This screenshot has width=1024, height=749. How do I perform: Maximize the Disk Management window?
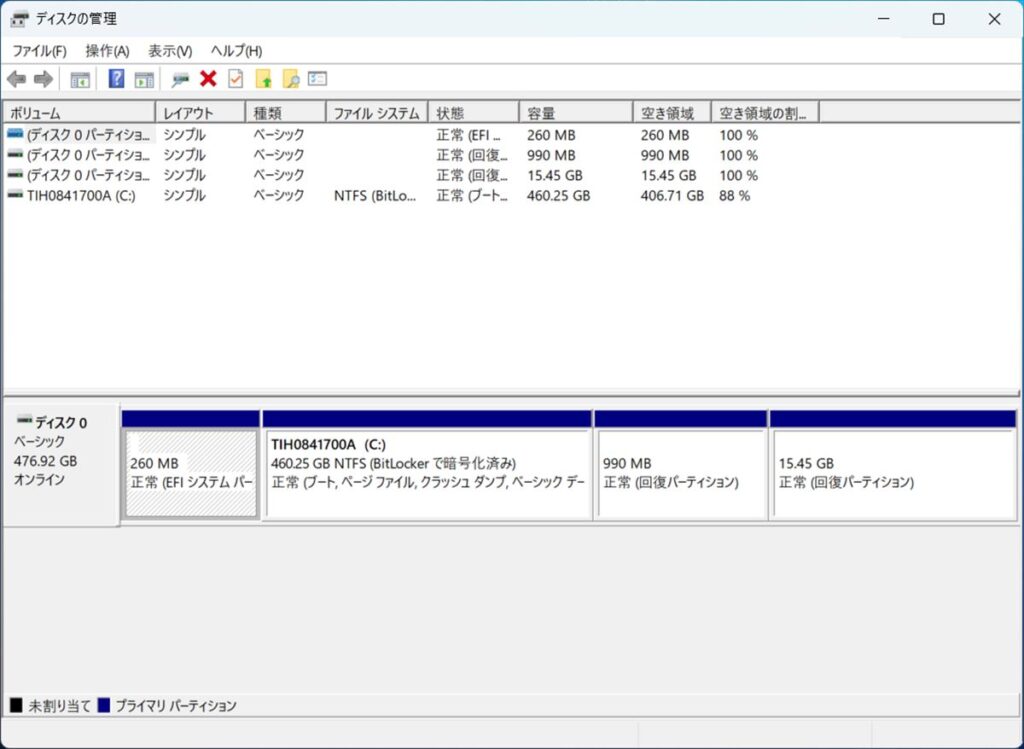coord(938,19)
